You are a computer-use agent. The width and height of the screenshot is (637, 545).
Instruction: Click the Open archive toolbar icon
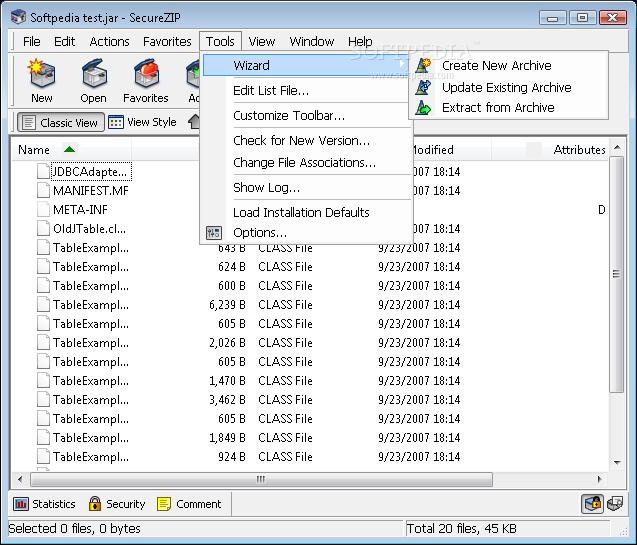coord(94,74)
